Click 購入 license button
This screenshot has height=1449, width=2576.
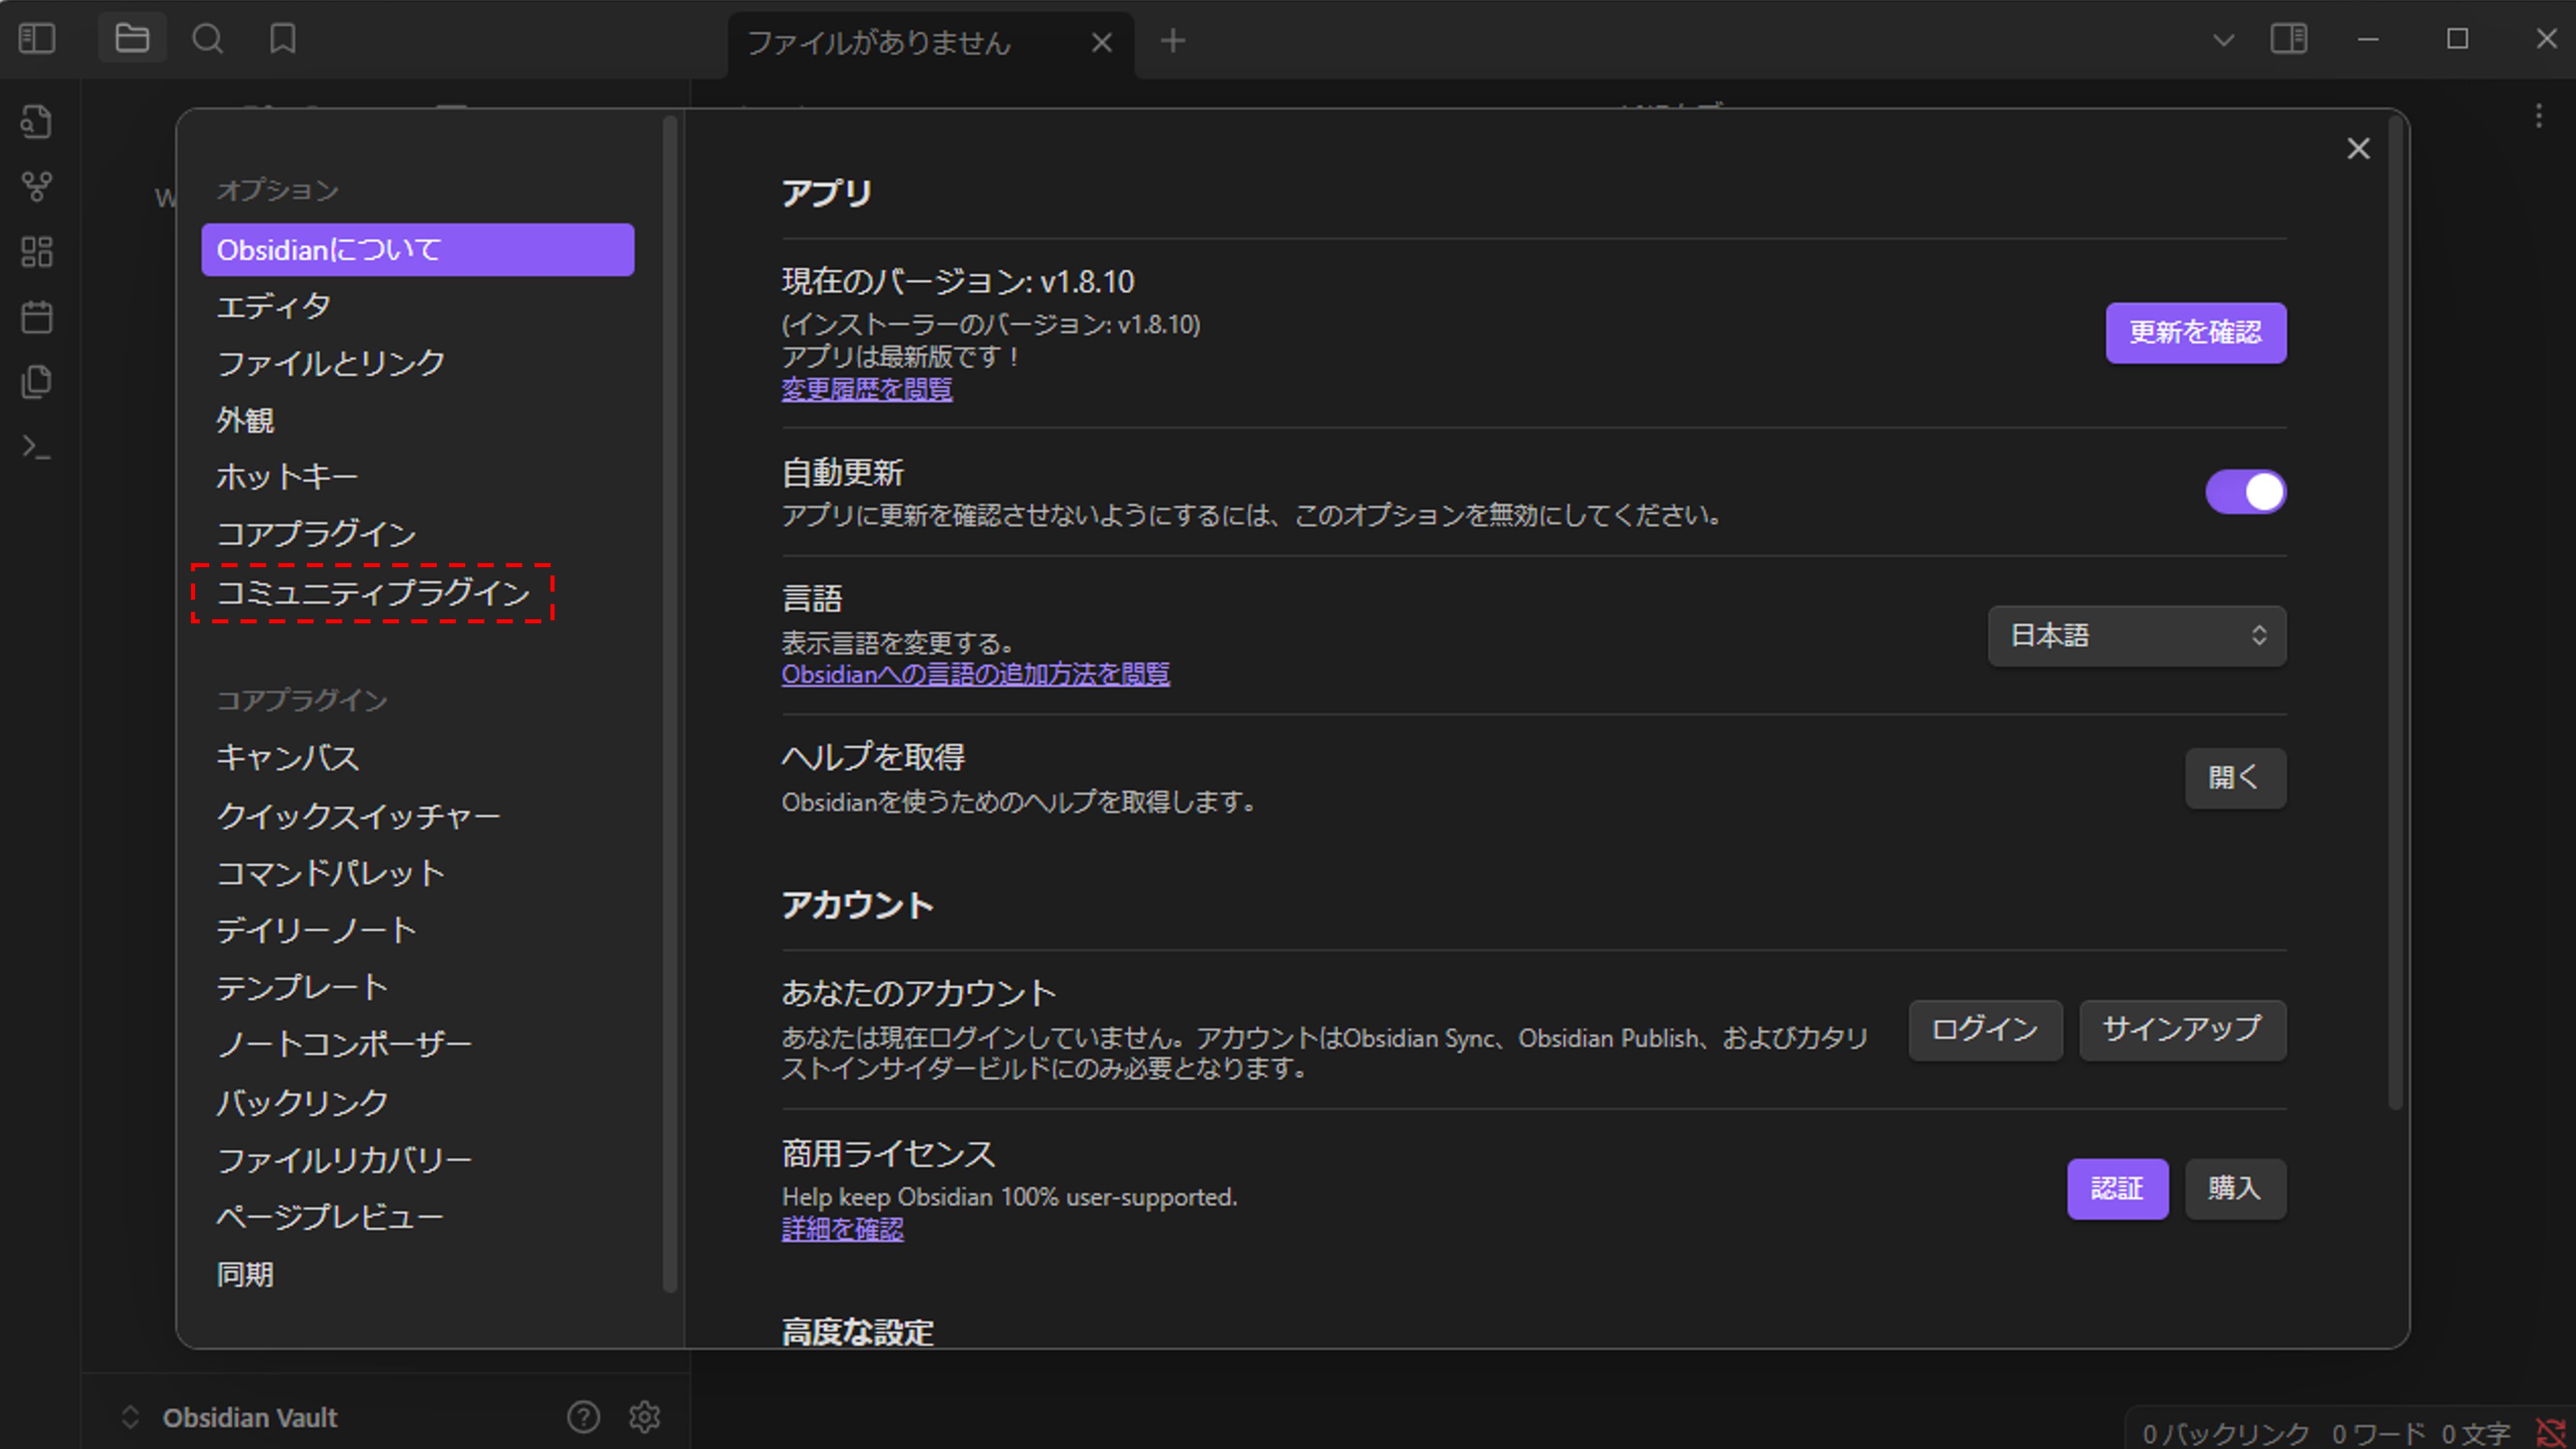click(2235, 1189)
